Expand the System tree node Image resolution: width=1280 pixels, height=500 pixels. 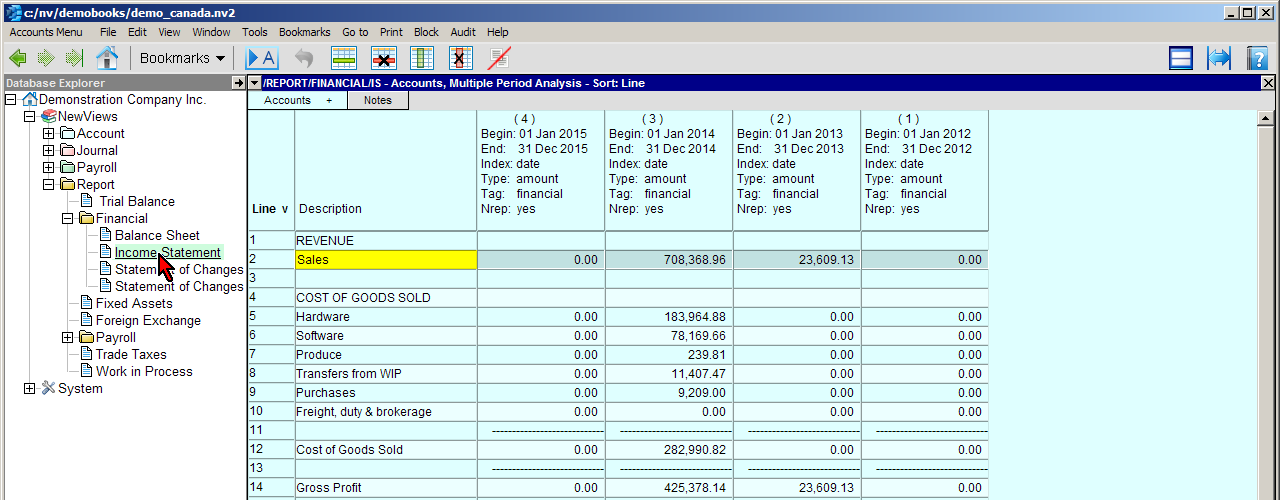(29, 389)
